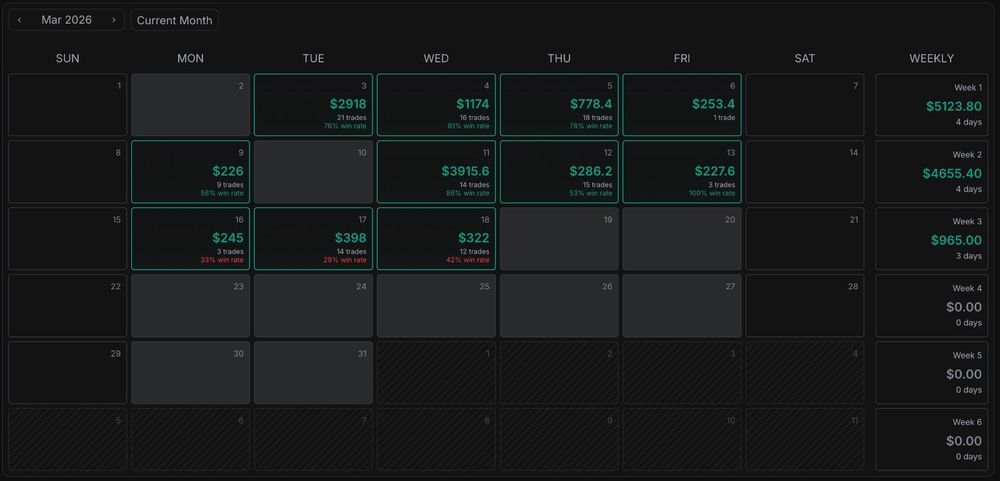
Task: Select March 16 cell showing $245
Action: pos(190,239)
